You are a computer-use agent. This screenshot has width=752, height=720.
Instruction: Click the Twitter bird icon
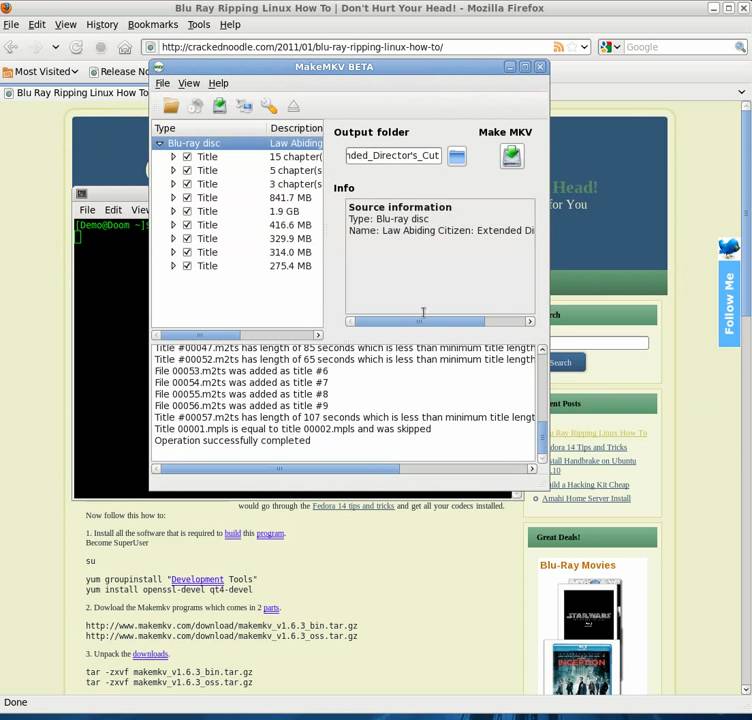click(x=728, y=248)
